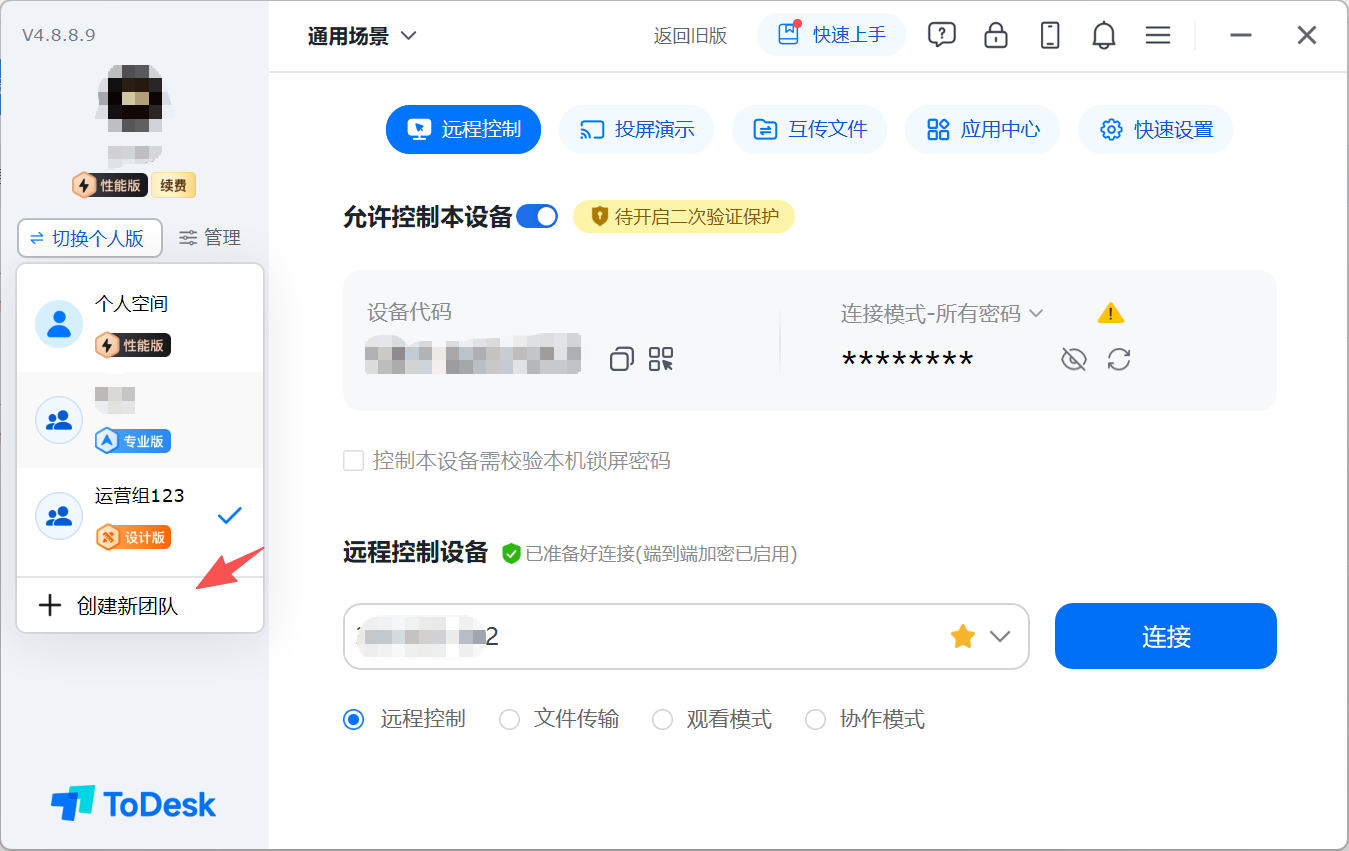The image size is (1349, 851).
Task: Select the 文件传输 radio option
Action: pos(510,719)
